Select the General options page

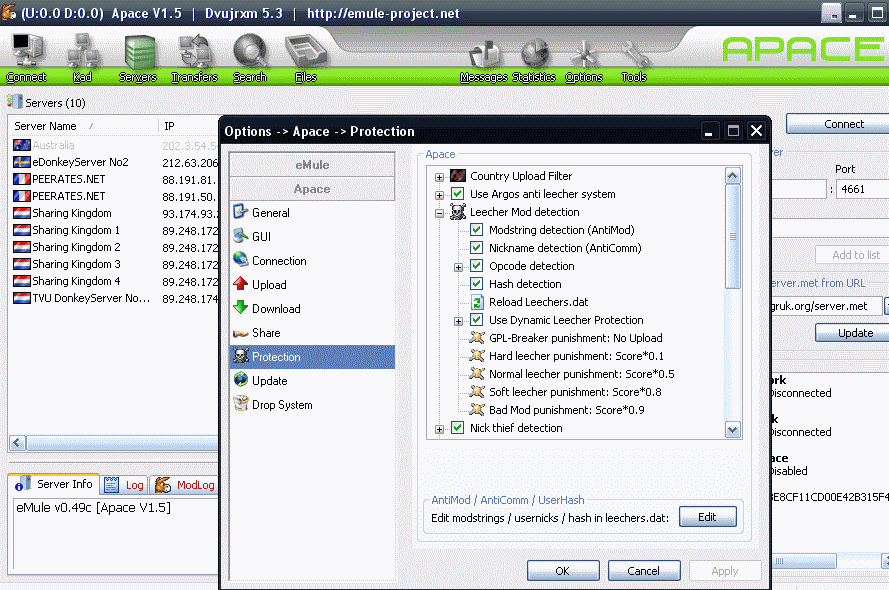312,213
